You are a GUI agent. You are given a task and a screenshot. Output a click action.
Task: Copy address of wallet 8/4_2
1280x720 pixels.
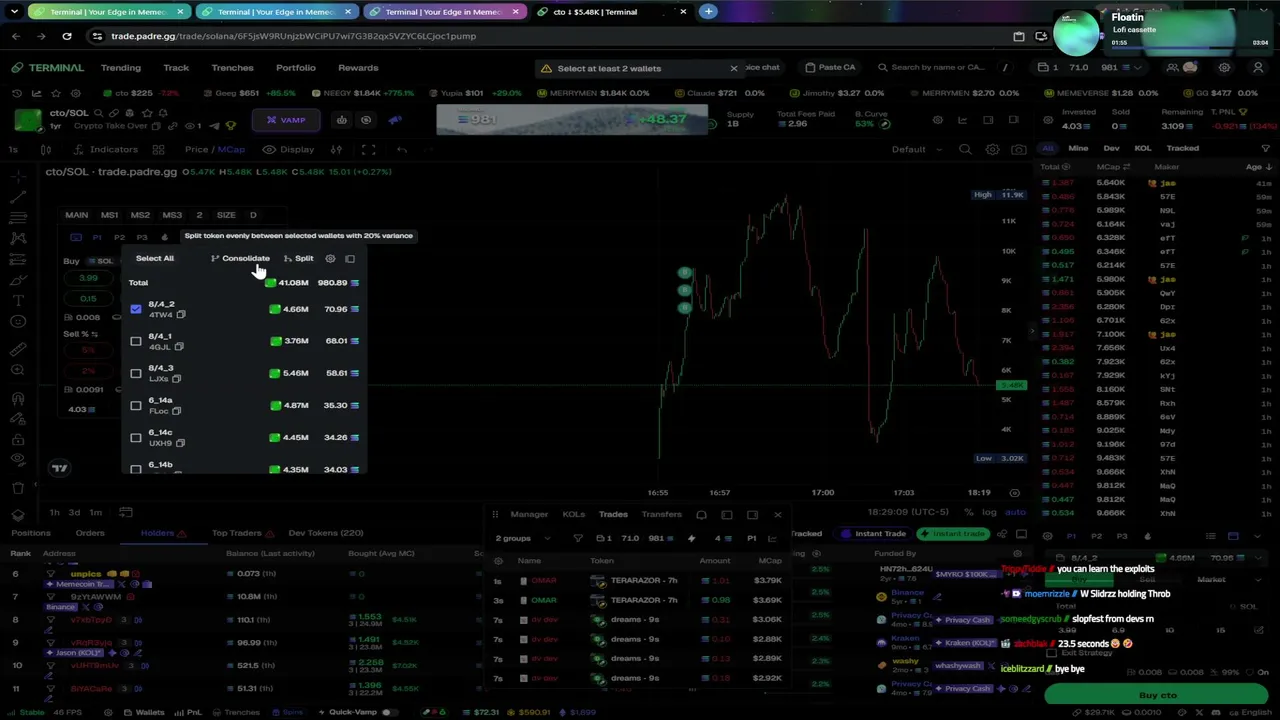181,314
